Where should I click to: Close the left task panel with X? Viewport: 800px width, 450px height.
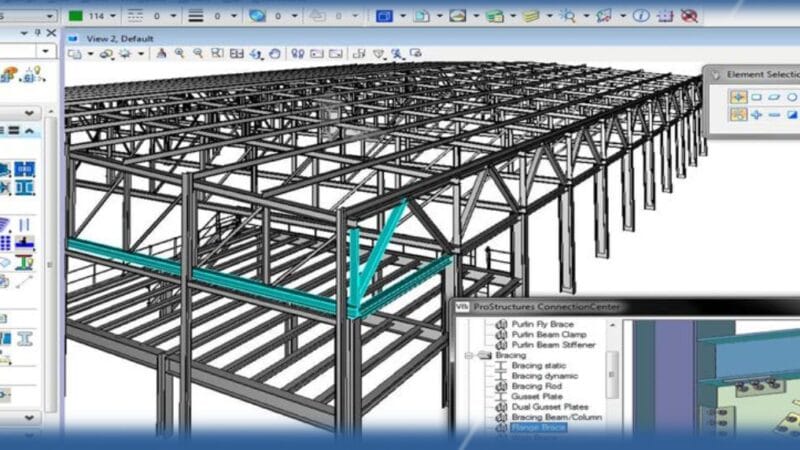click(52, 33)
